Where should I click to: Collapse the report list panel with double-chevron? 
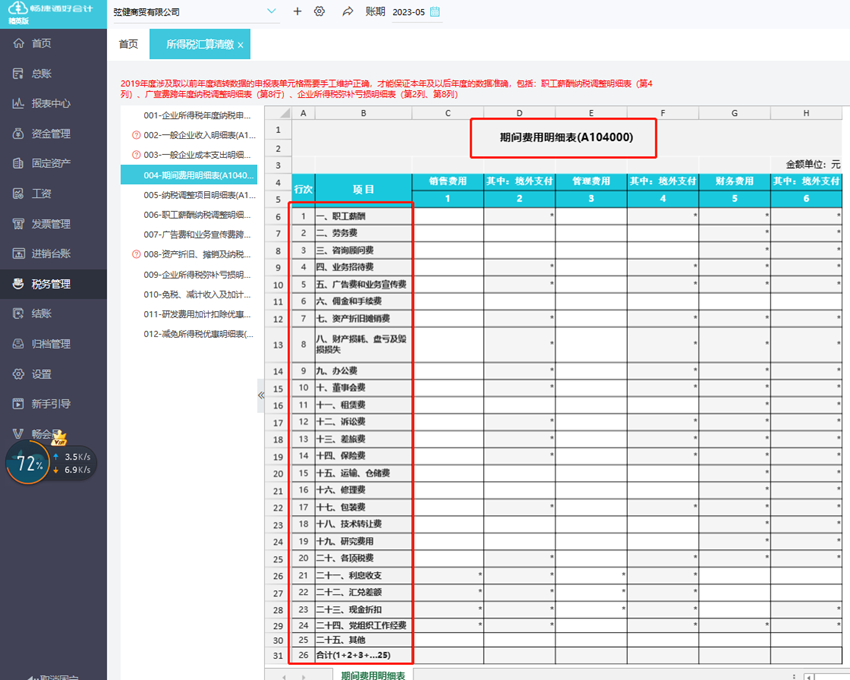tap(262, 395)
